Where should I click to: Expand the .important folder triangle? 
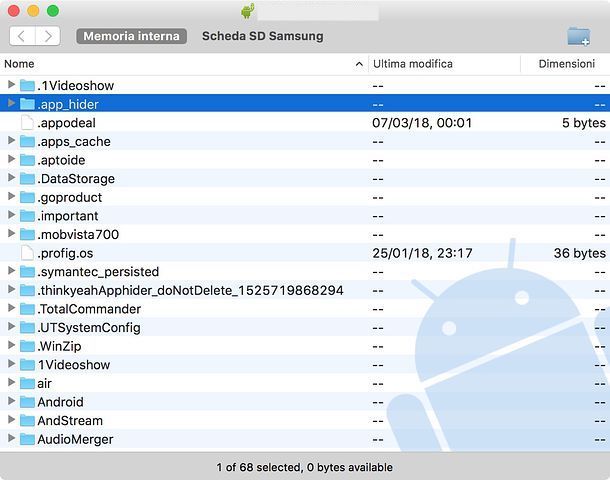pyautogui.click(x=11, y=215)
